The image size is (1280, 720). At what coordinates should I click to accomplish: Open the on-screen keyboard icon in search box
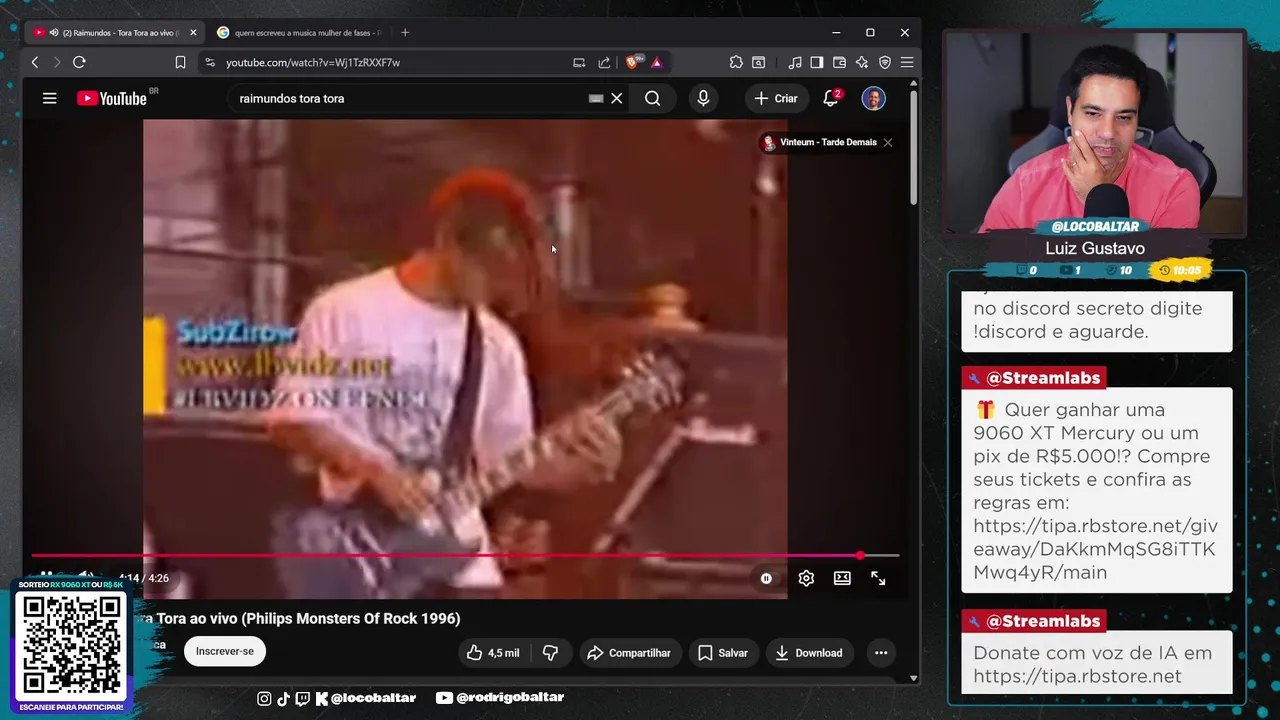596,98
